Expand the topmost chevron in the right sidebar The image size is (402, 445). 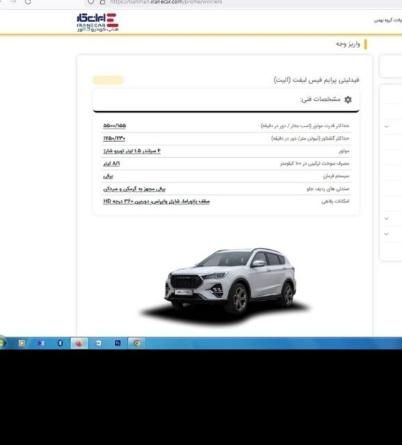click(x=387, y=127)
